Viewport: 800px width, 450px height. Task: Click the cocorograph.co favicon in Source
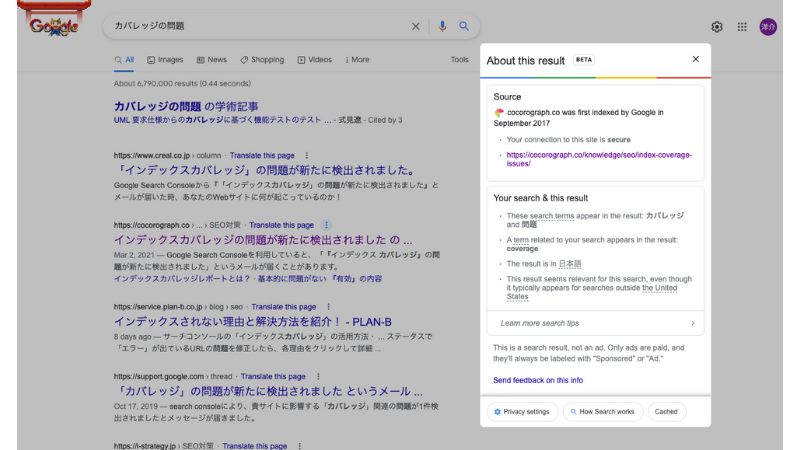click(499, 112)
